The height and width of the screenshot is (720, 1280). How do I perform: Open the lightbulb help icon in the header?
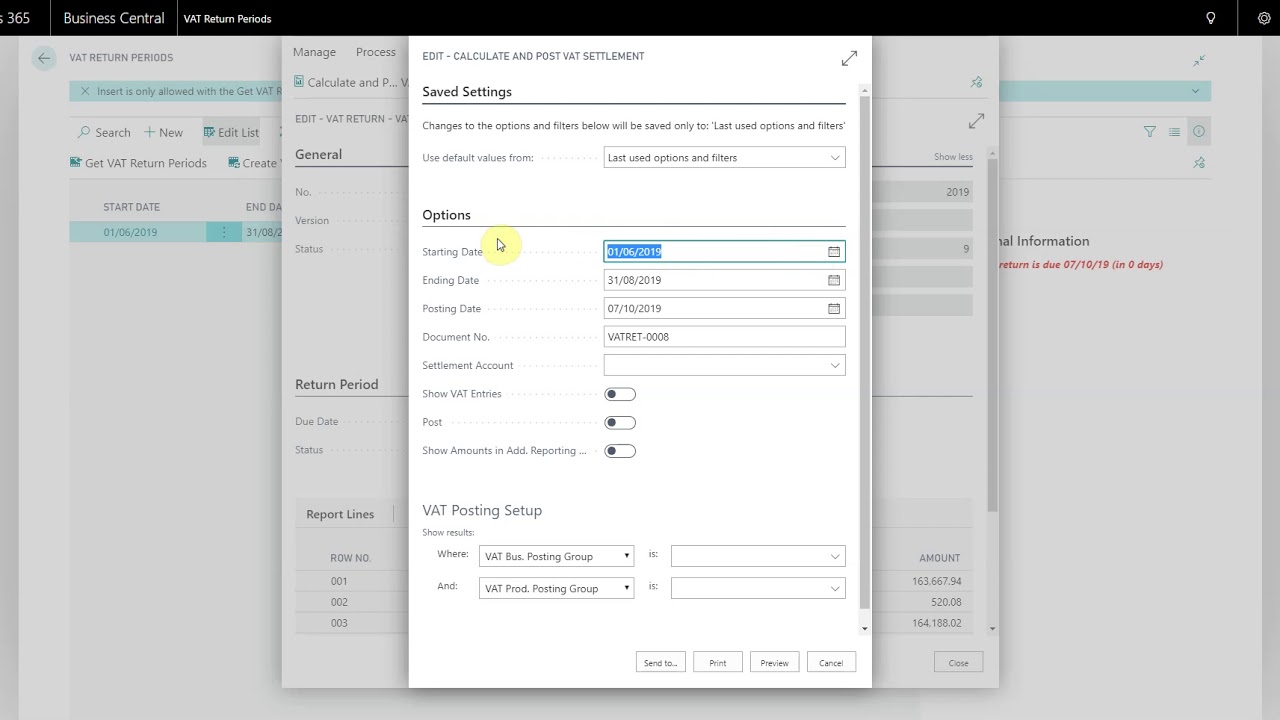tap(1211, 18)
